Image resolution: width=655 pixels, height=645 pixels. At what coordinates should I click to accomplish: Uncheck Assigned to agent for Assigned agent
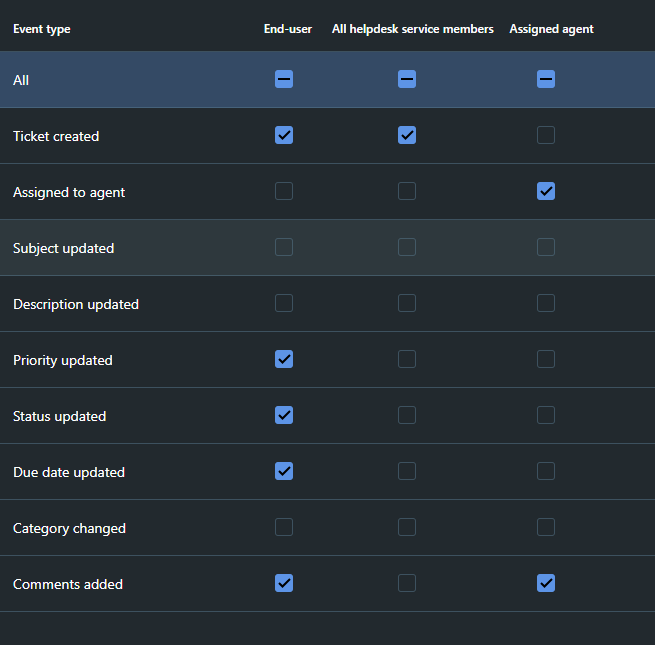click(x=546, y=191)
